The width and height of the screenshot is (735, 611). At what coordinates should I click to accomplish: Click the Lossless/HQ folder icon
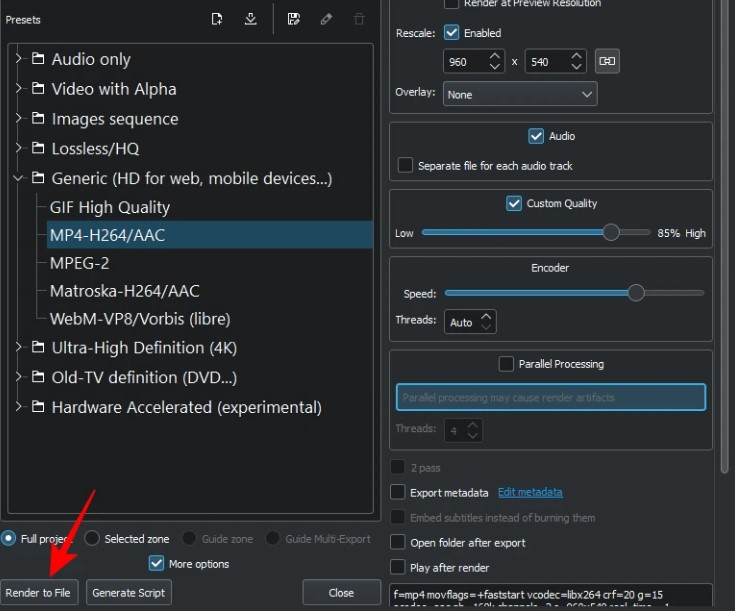pos(38,148)
